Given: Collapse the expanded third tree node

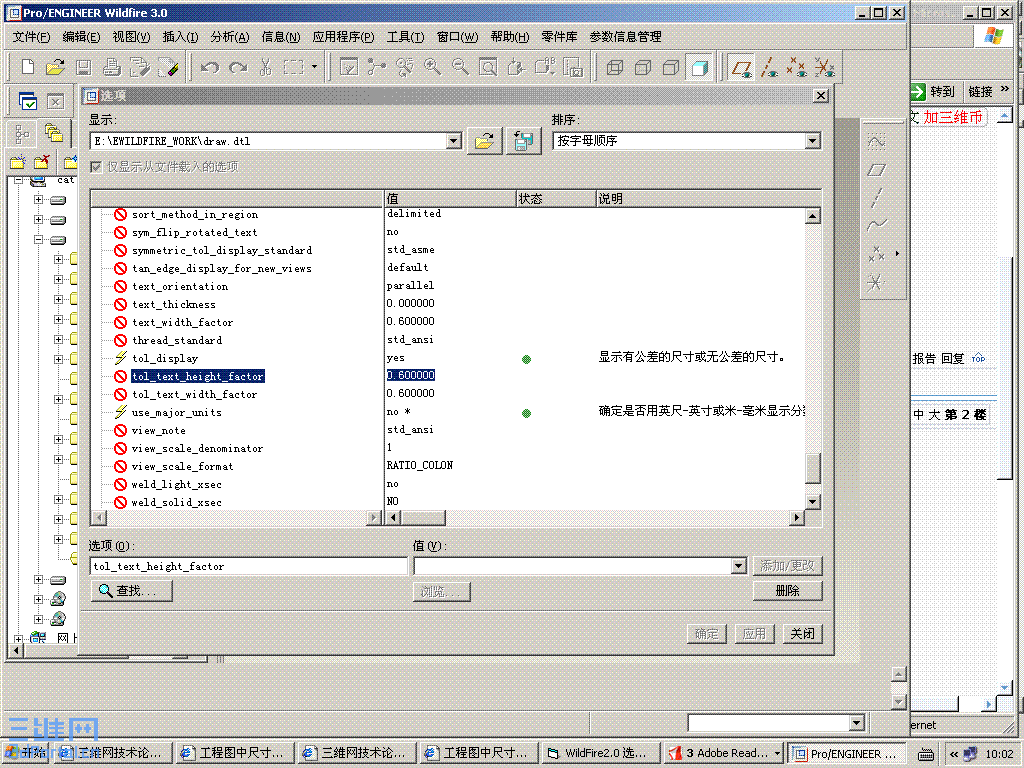Looking at the screenshot, I should [39, 240].
